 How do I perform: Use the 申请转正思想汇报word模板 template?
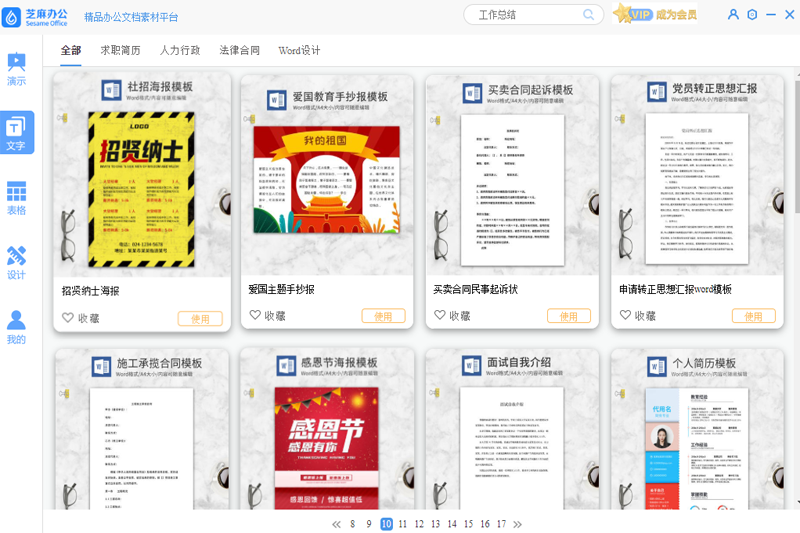tap(754, 316)
